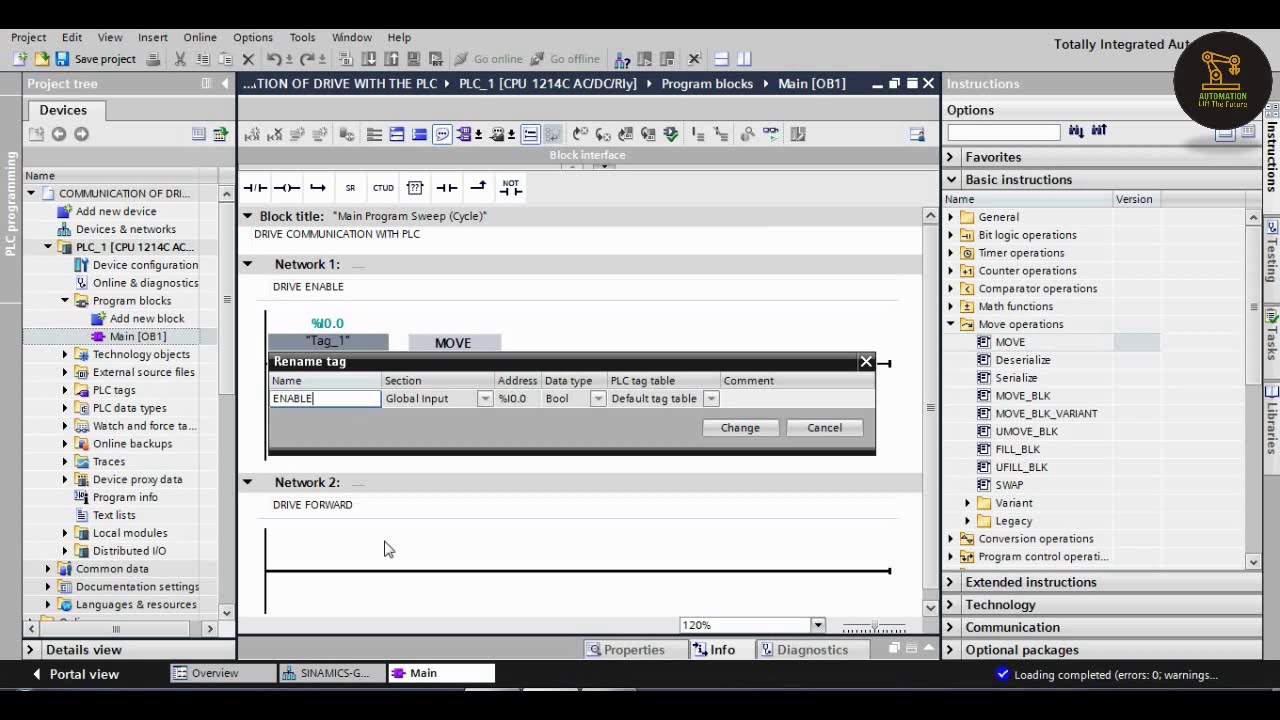This screenshot has width=1280, height=720.
Task: Navigate forward in the project tree
Action: (81, 134)
